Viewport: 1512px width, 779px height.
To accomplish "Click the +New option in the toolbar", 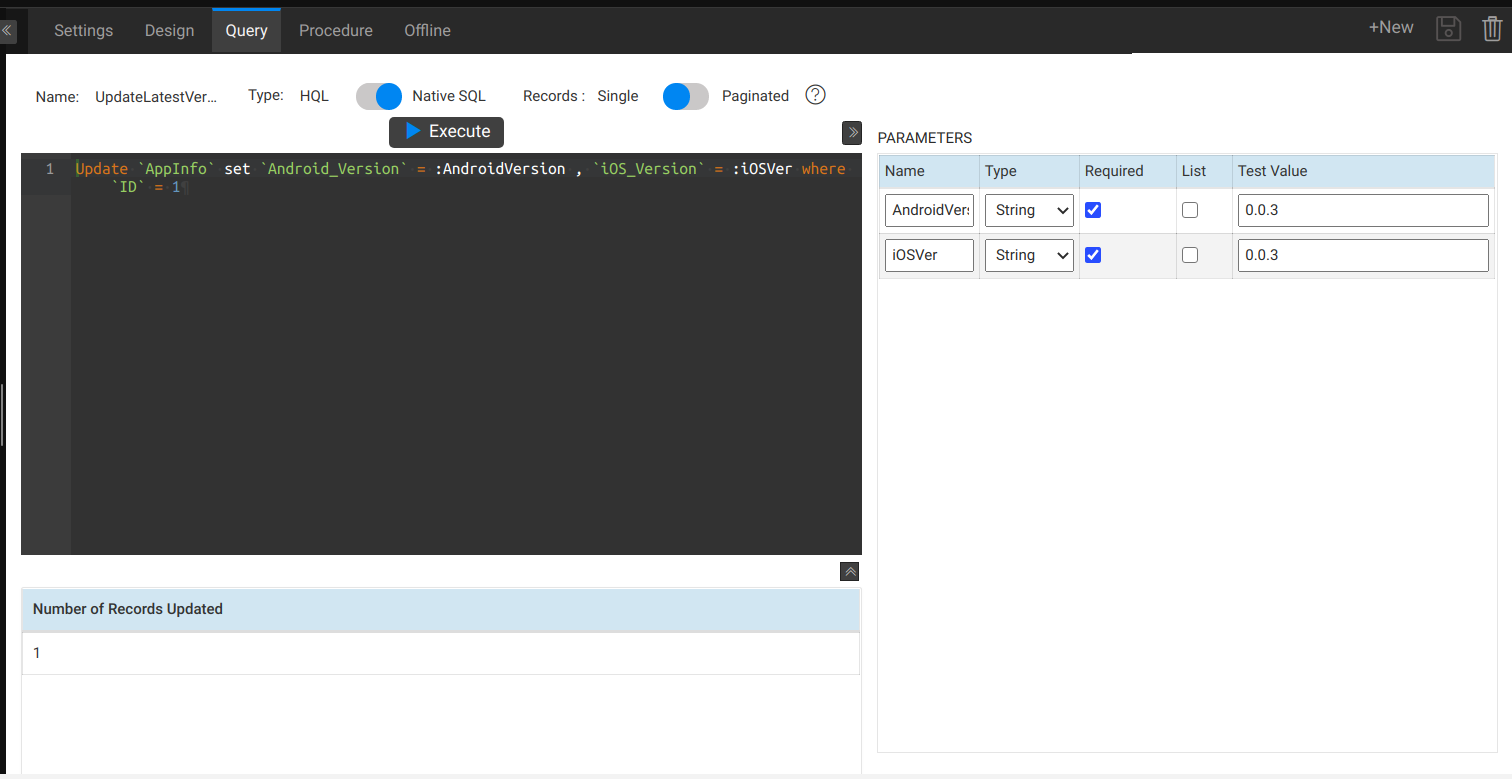I will pos(1390,27).
